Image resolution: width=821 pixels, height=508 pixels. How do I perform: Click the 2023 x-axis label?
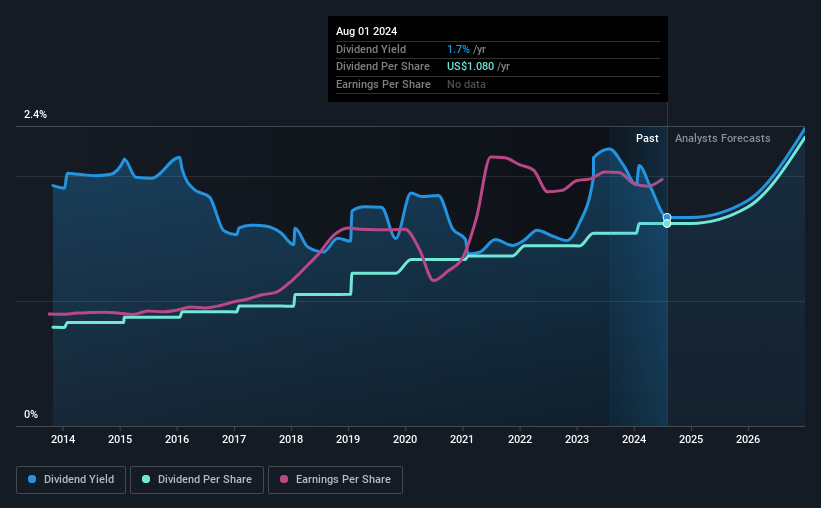[x=577, y=439]
